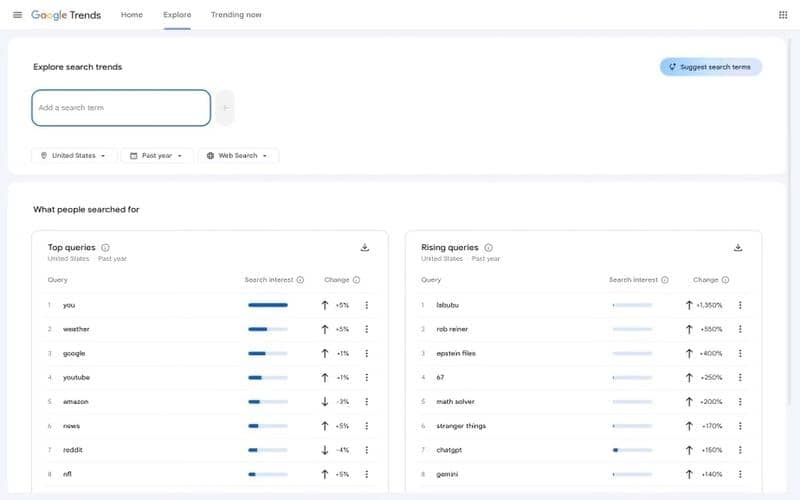Open more options for 'news' query

click(x=366, y=426)
